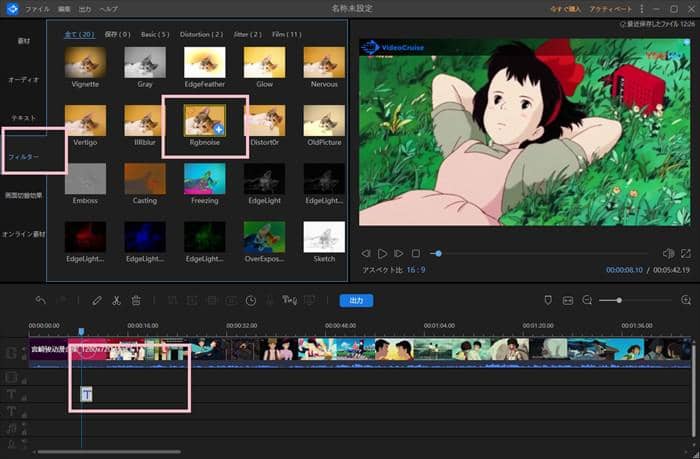The image size is (700, 459).
Task: Select the Vignette filter thumbnail
Action: pos(85,63)
